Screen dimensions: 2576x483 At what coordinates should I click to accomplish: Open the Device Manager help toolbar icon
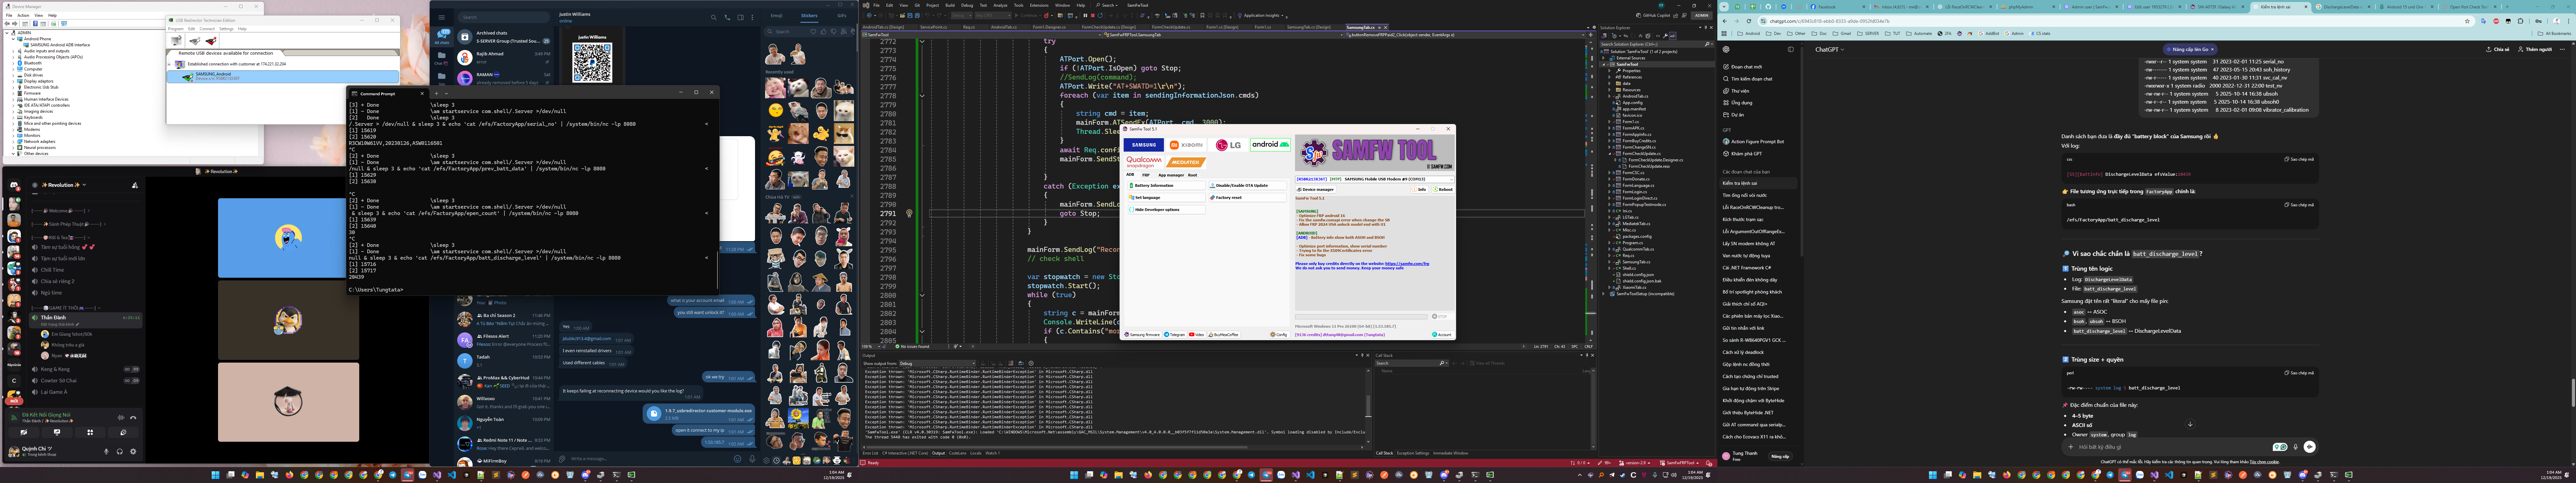35,24
